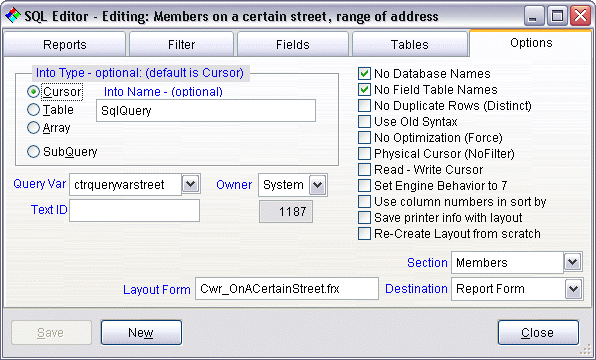Switch to the Reports tab
This screenshot has width=596, height=360.
[65, 44]
